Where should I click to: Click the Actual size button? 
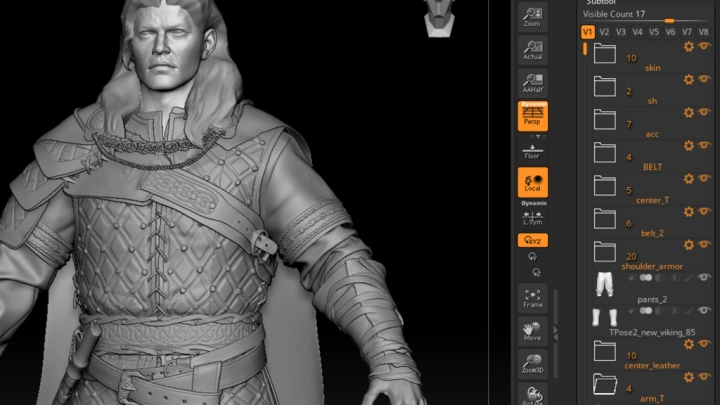[533, 49]
